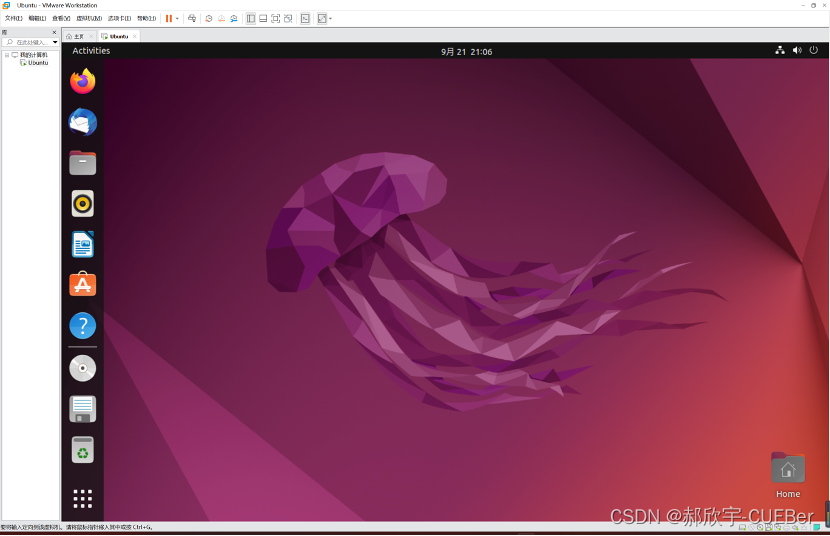Open Firefox from the Ubuntu dock
The image size is (830, 536).
click(83, 81)
